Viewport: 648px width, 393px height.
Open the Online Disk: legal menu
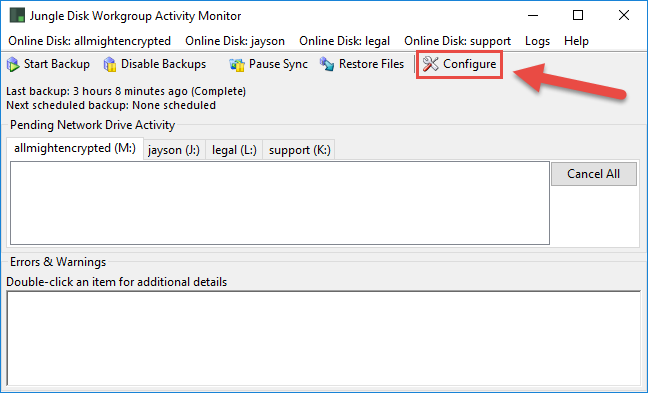[344, 41]
